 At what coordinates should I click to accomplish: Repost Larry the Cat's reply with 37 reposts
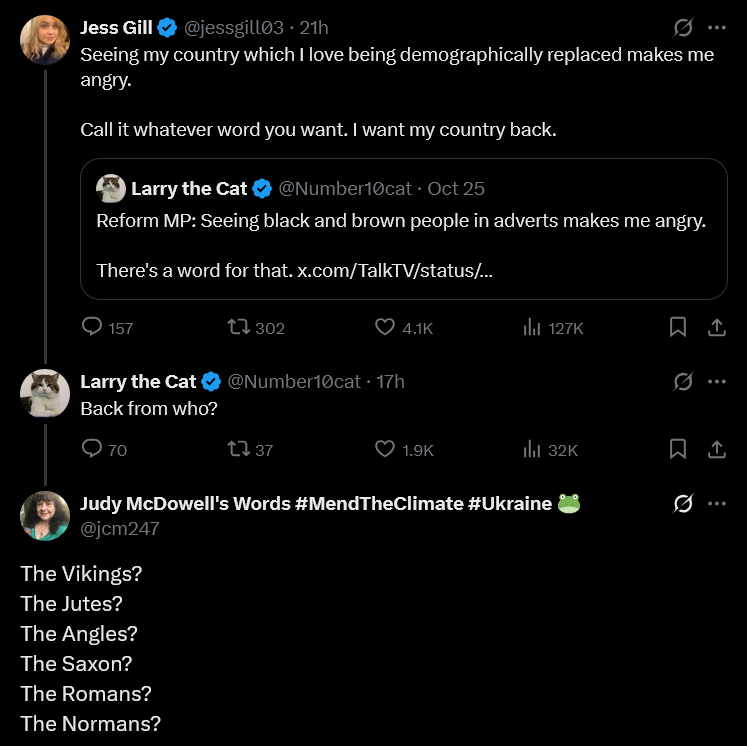click(238, 449)
